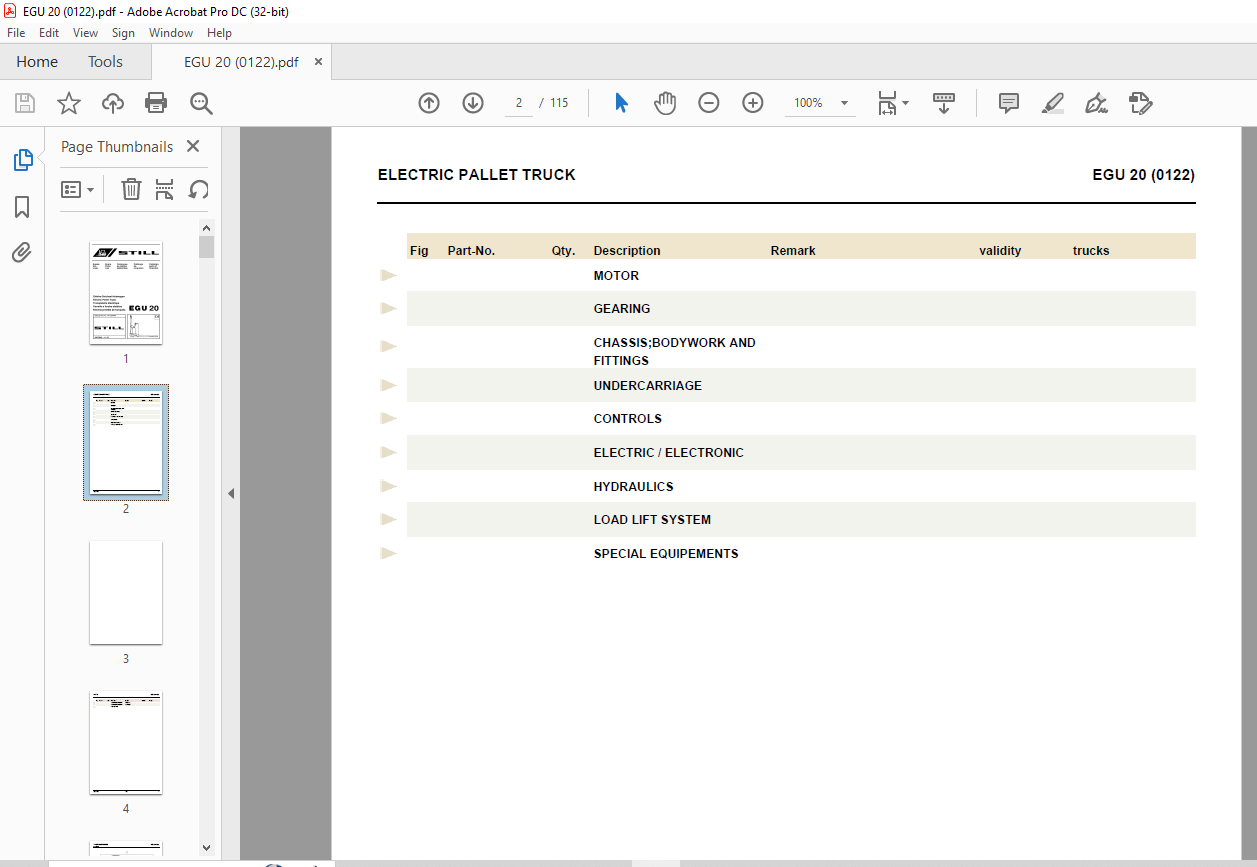The height and width of the screenshot is (867, 1257).
Task: Go to next page arrow icon
Action: tap(473, 103)
